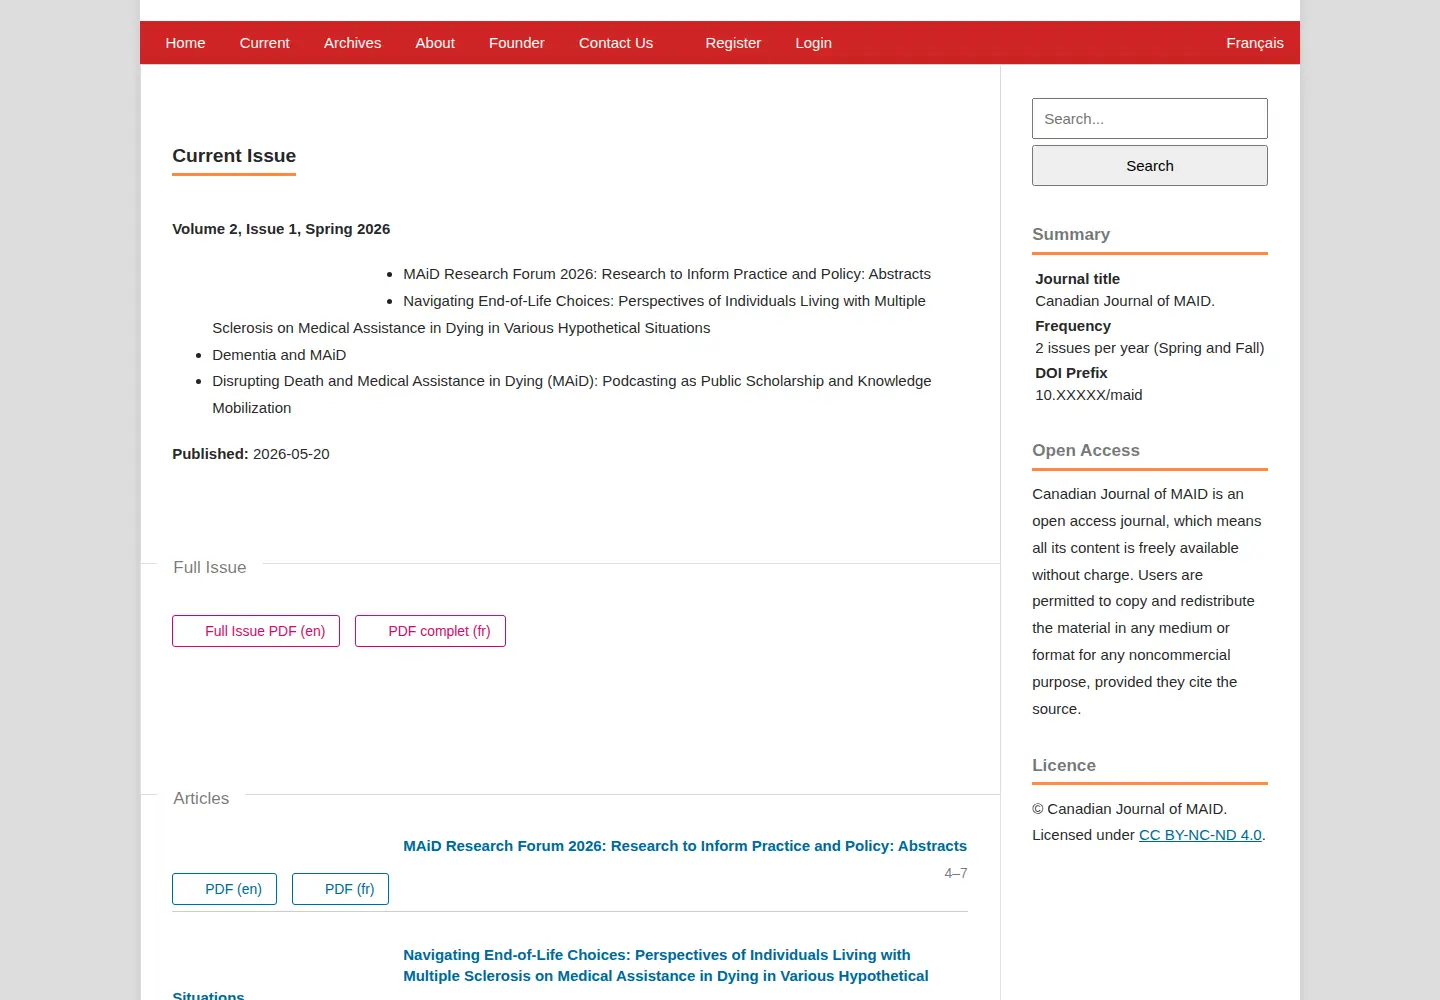
Task: Click the published date 2026-05-20
Action: point(291,454)
